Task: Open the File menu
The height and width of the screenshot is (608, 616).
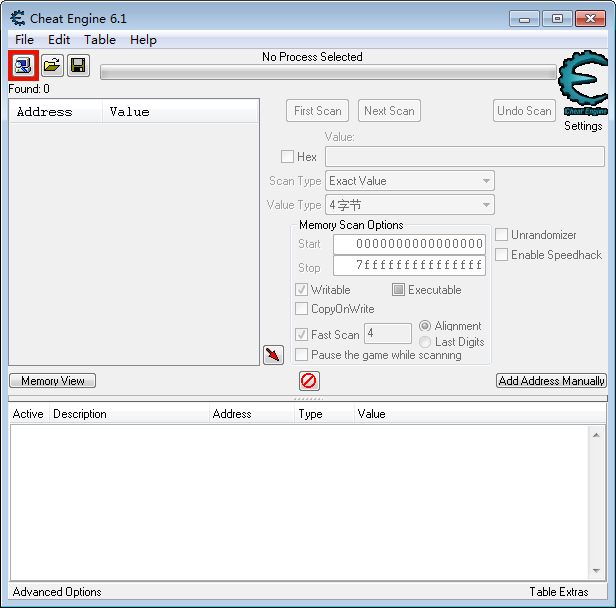Action: pos(24,40)
